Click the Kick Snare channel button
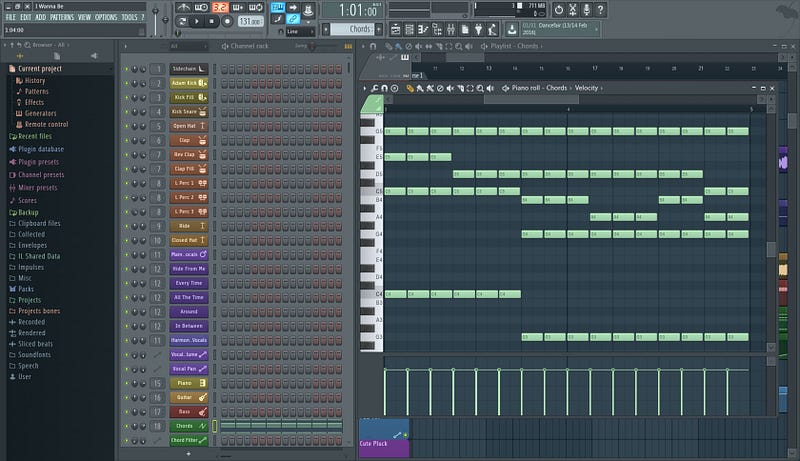Screen dimensions: 800x461 (189, 111)
